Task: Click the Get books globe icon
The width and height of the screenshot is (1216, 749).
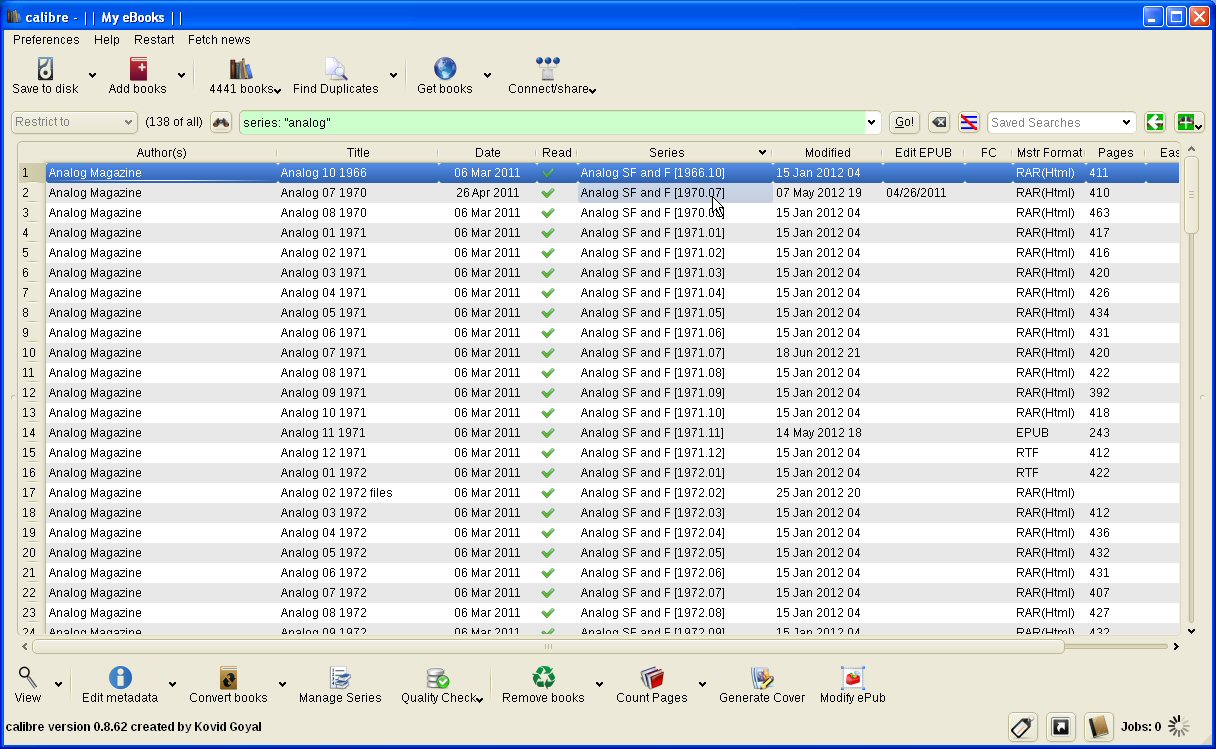Action: point(445,70)
